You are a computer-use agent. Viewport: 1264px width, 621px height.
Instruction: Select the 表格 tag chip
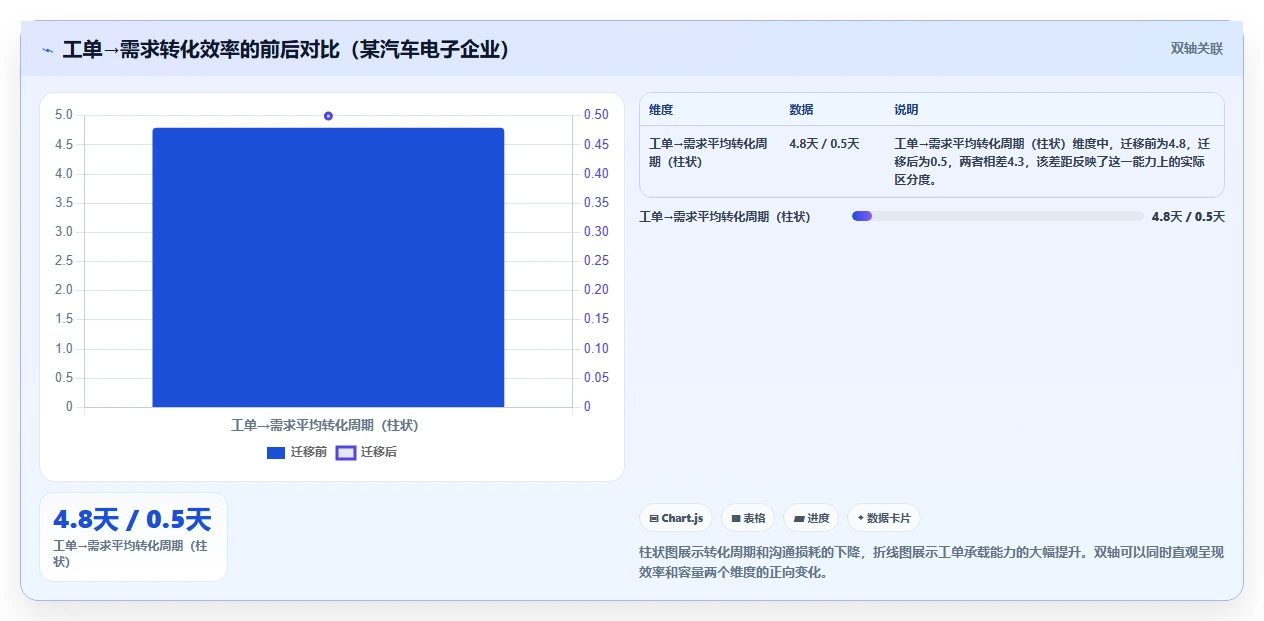748,518
